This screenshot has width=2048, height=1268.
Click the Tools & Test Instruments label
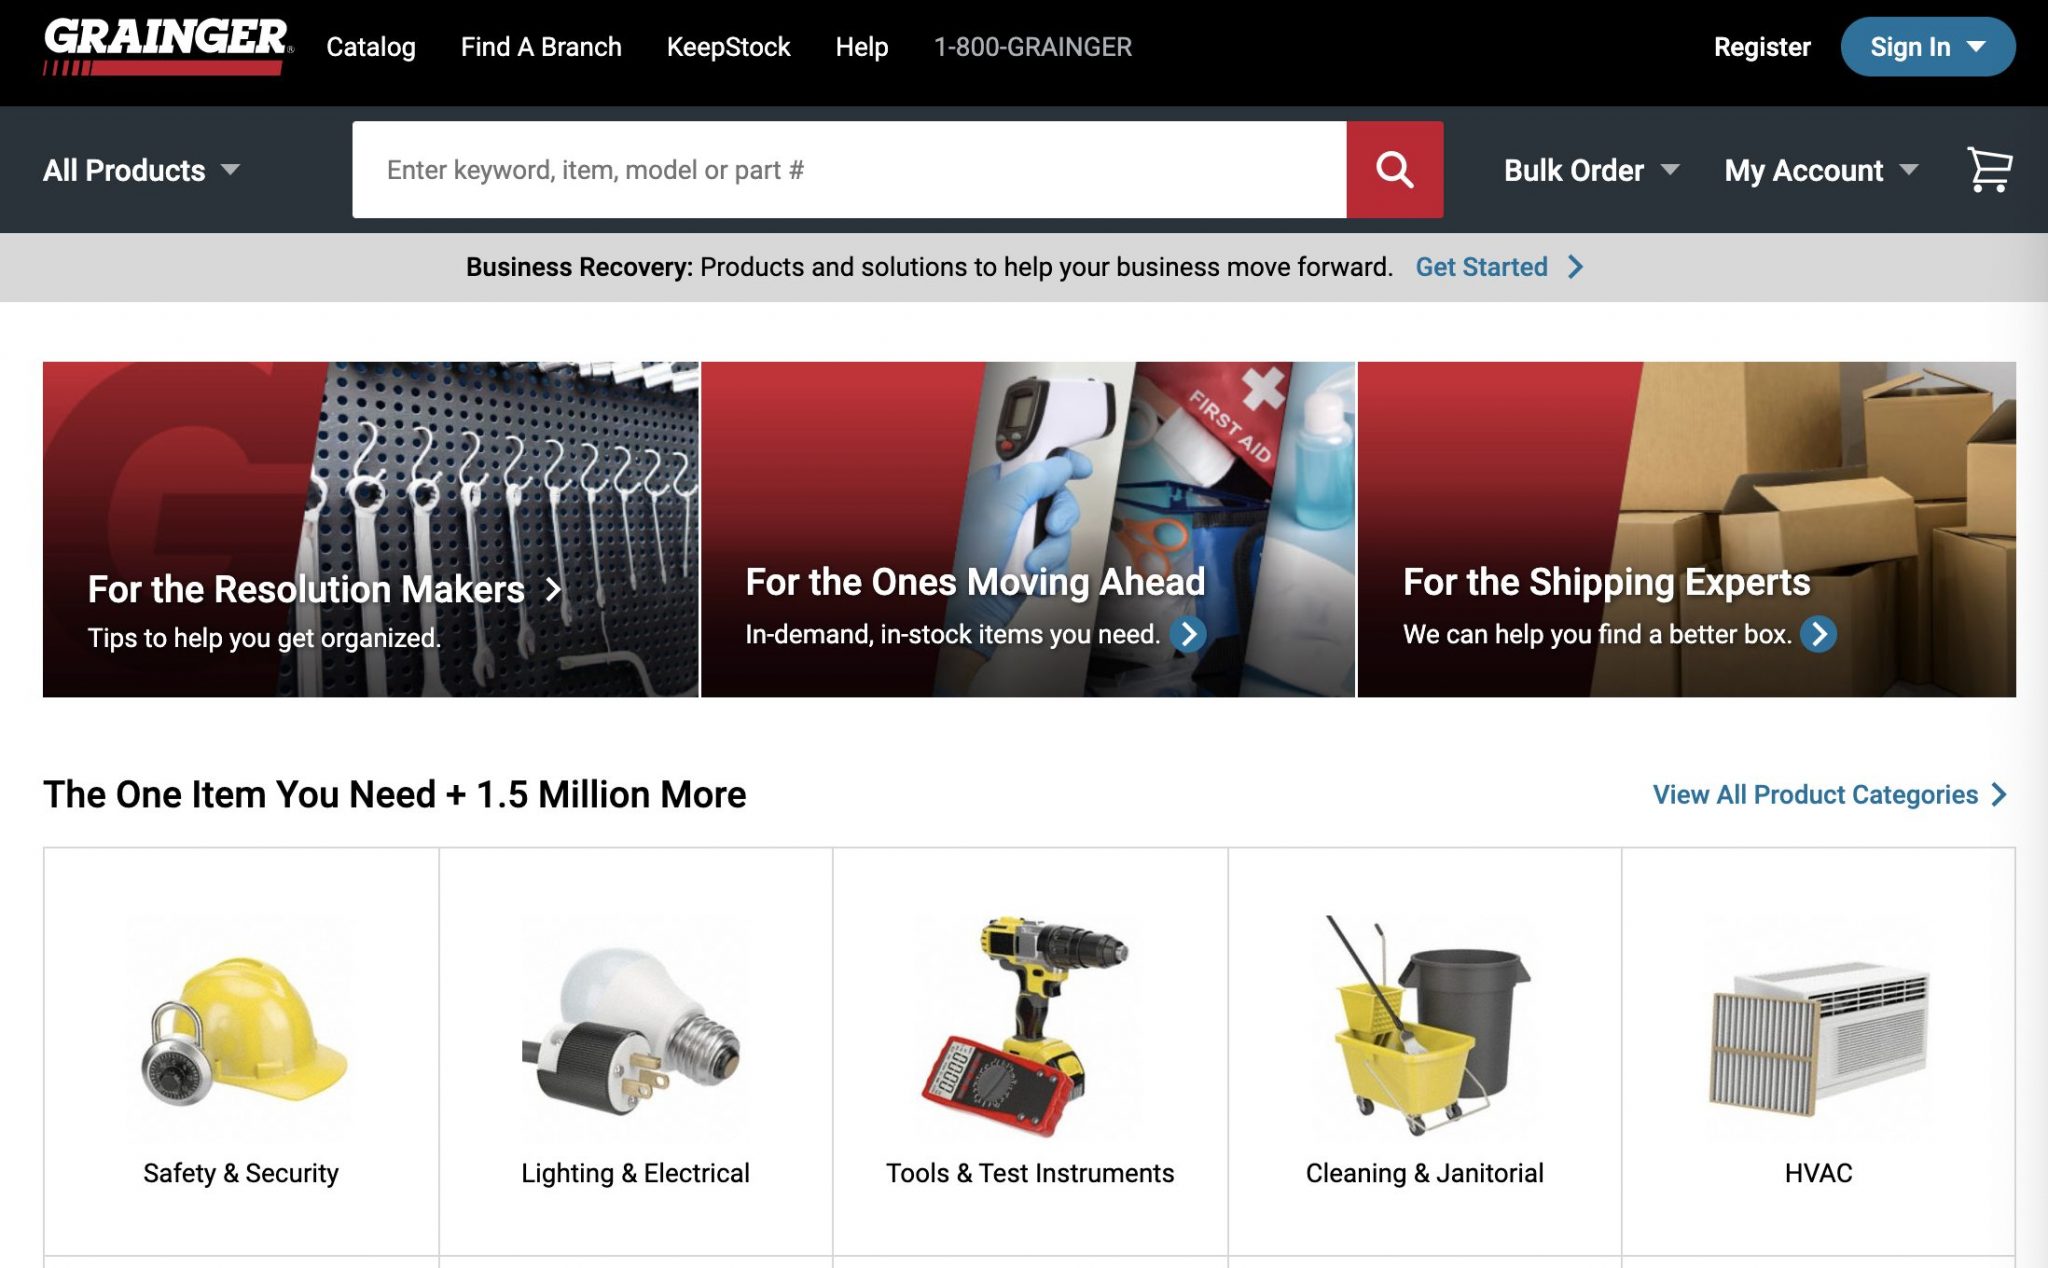pos(1030,1173)
